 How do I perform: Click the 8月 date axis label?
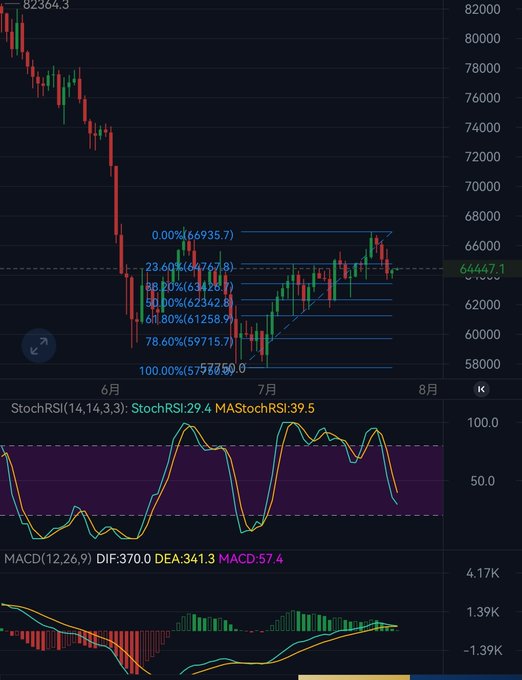428,389
